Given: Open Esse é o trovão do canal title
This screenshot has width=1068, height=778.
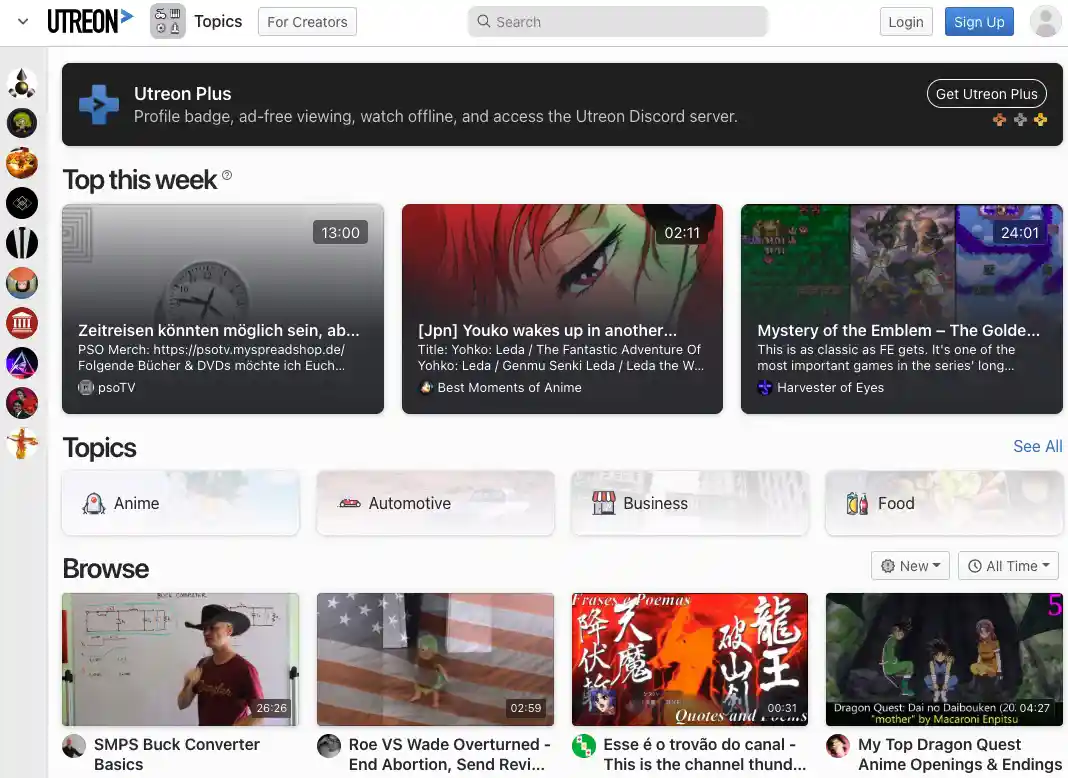Looking at the screenshot, I should (x=705, y=754).
